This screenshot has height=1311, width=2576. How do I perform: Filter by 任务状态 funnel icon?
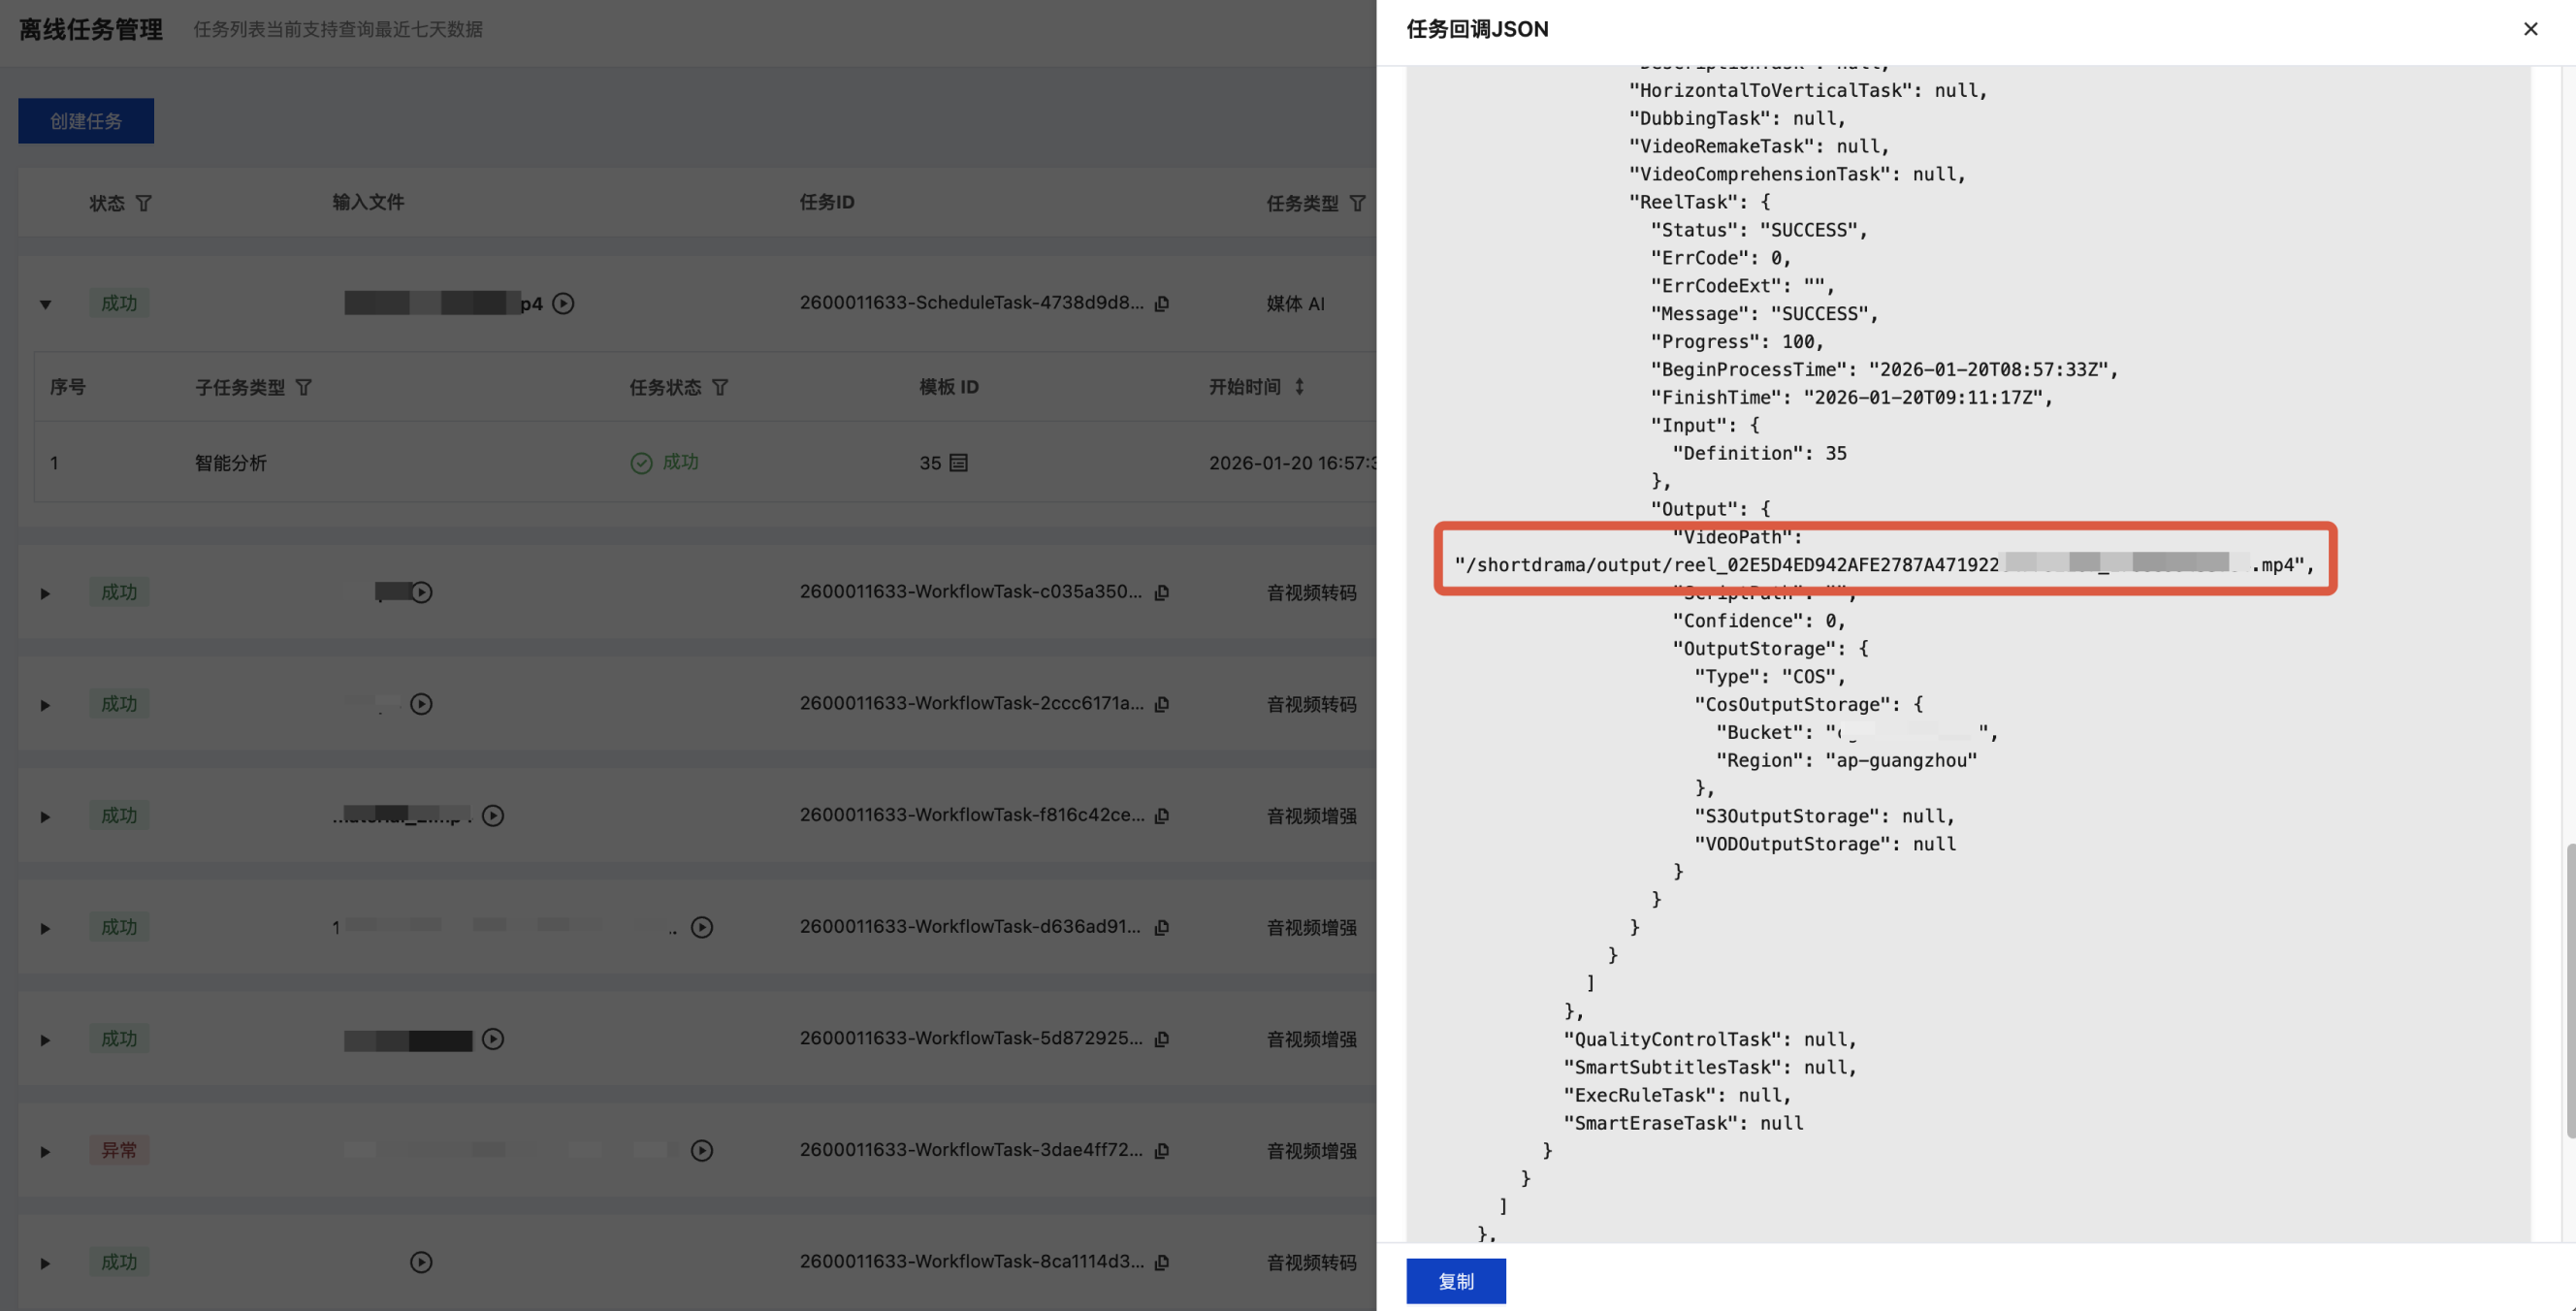[720, 387]
